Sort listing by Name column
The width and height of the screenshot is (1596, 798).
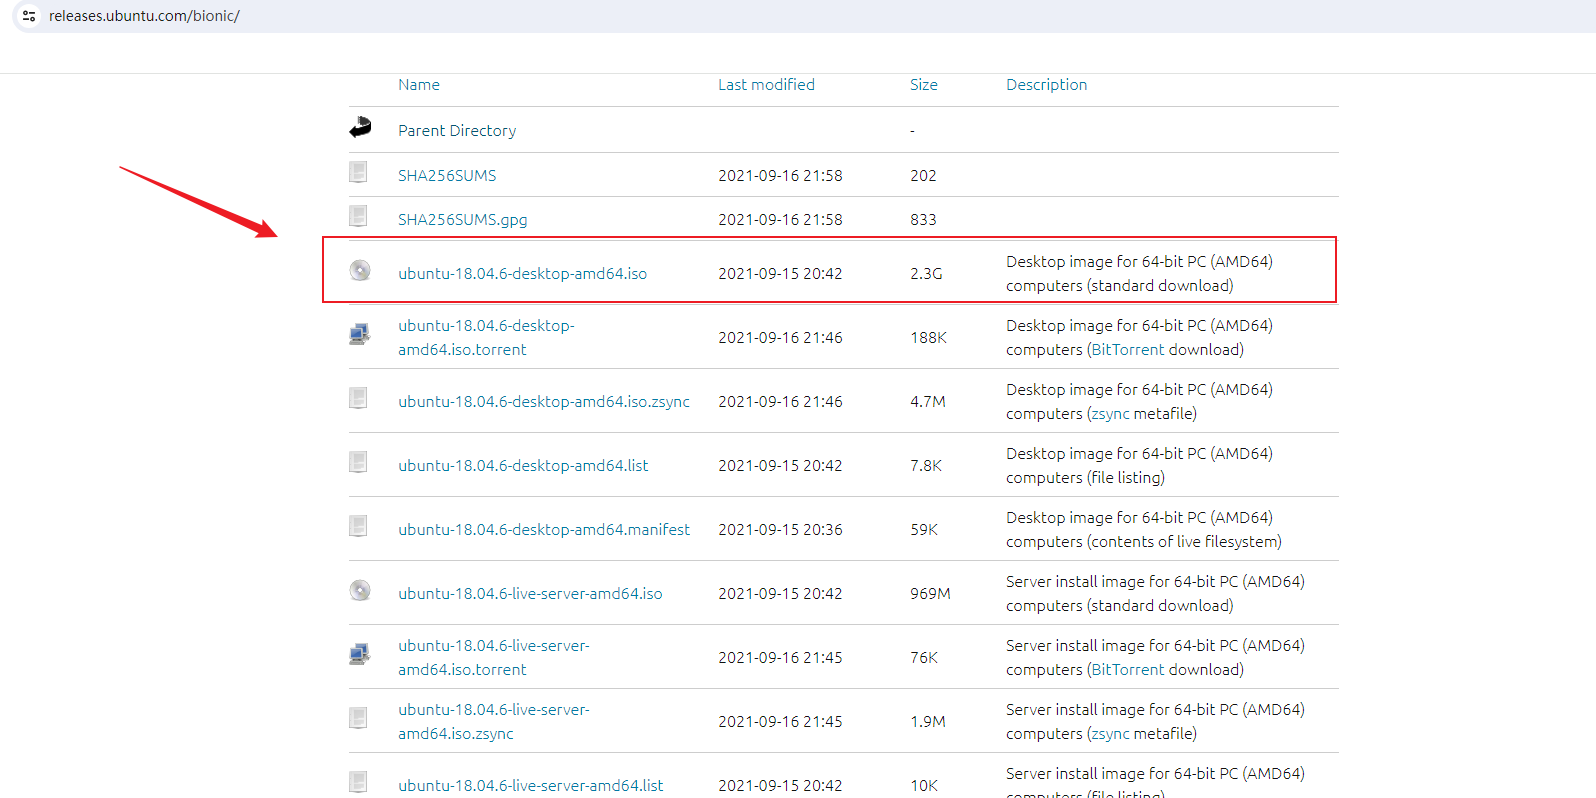pos(419,85)
